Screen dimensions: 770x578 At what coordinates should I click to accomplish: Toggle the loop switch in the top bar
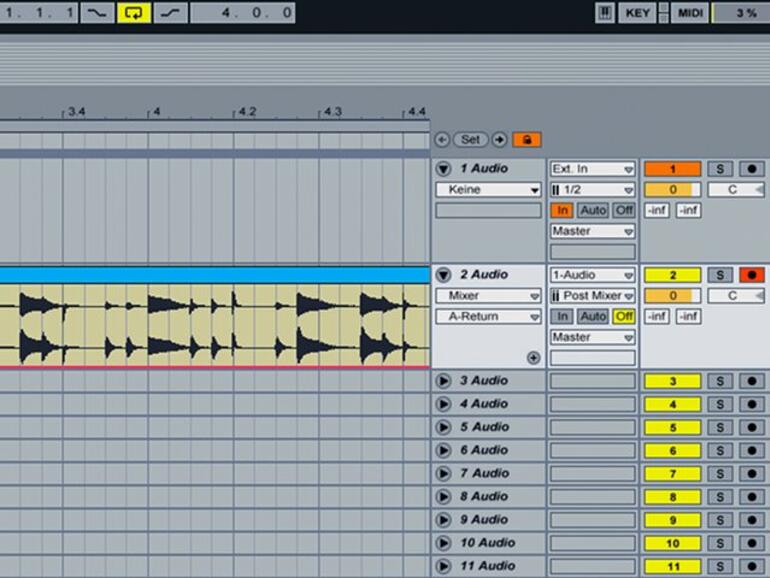pos(133,12)
